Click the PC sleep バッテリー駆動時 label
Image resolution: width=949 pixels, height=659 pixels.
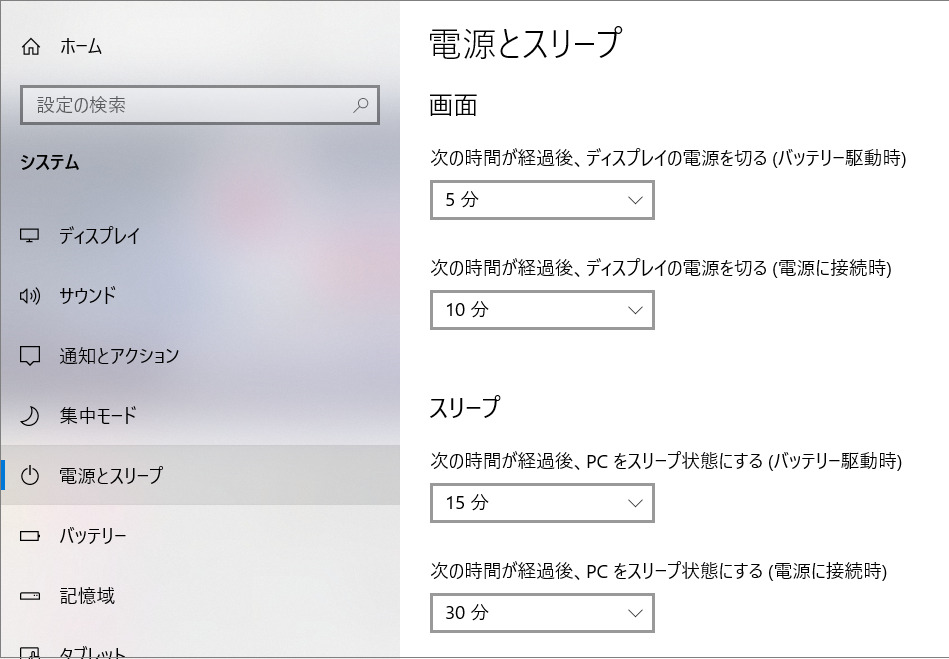[x=666, y=461]
